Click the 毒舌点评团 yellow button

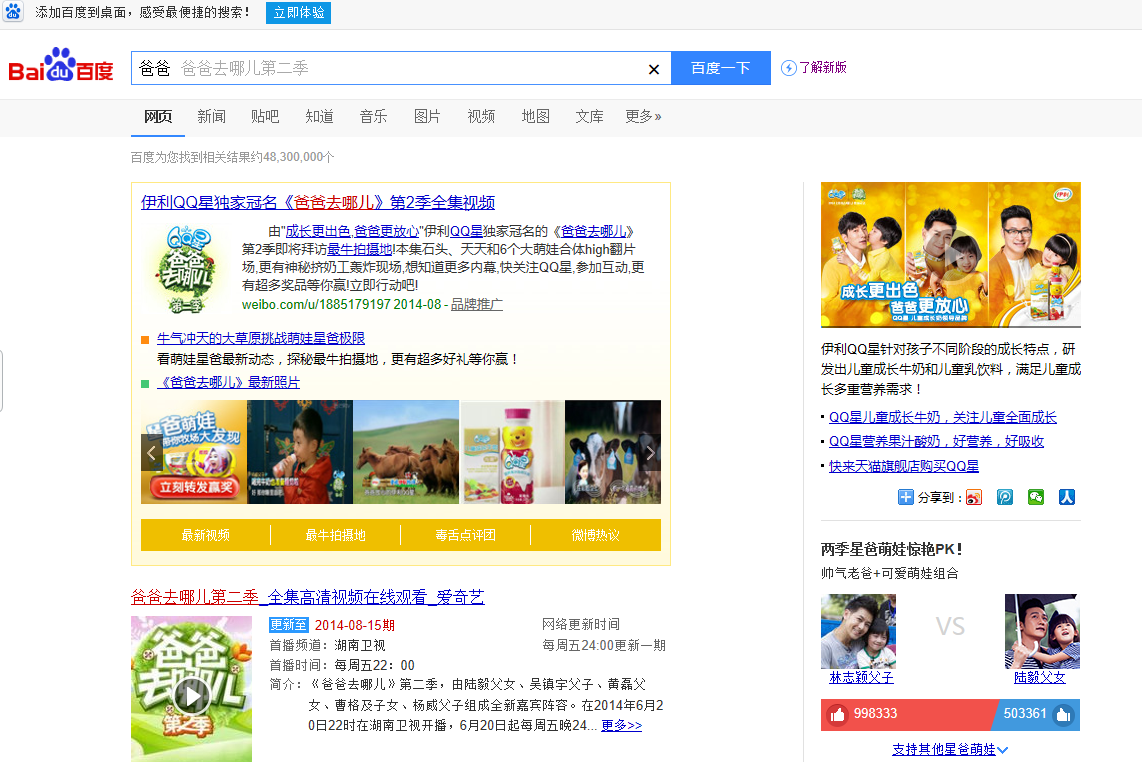point(465,535)
